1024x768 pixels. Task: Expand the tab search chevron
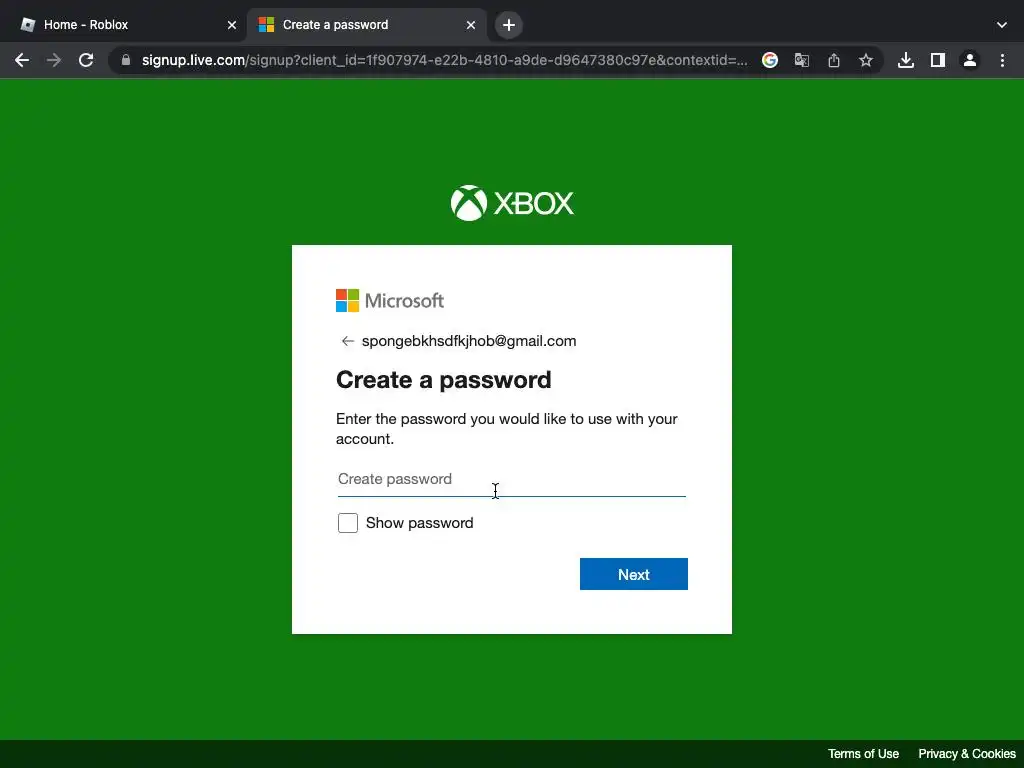1002,25
